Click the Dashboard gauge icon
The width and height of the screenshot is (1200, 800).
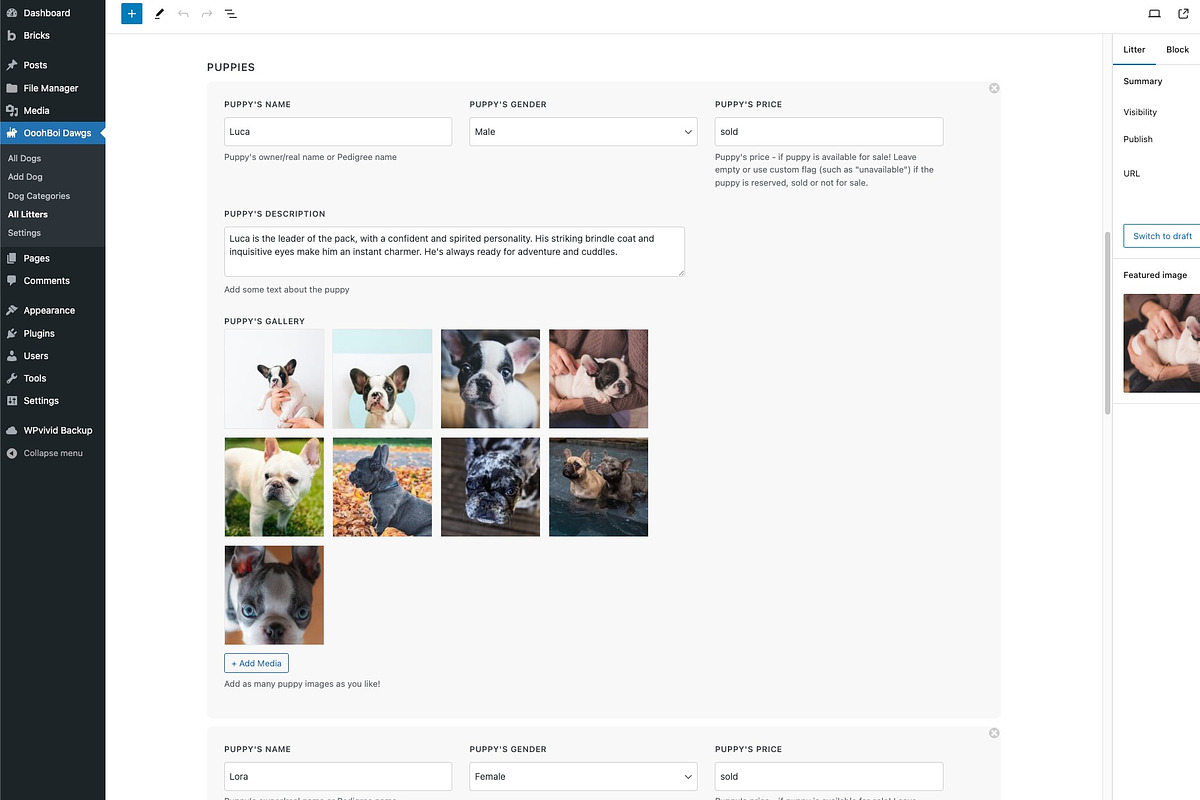12,13
